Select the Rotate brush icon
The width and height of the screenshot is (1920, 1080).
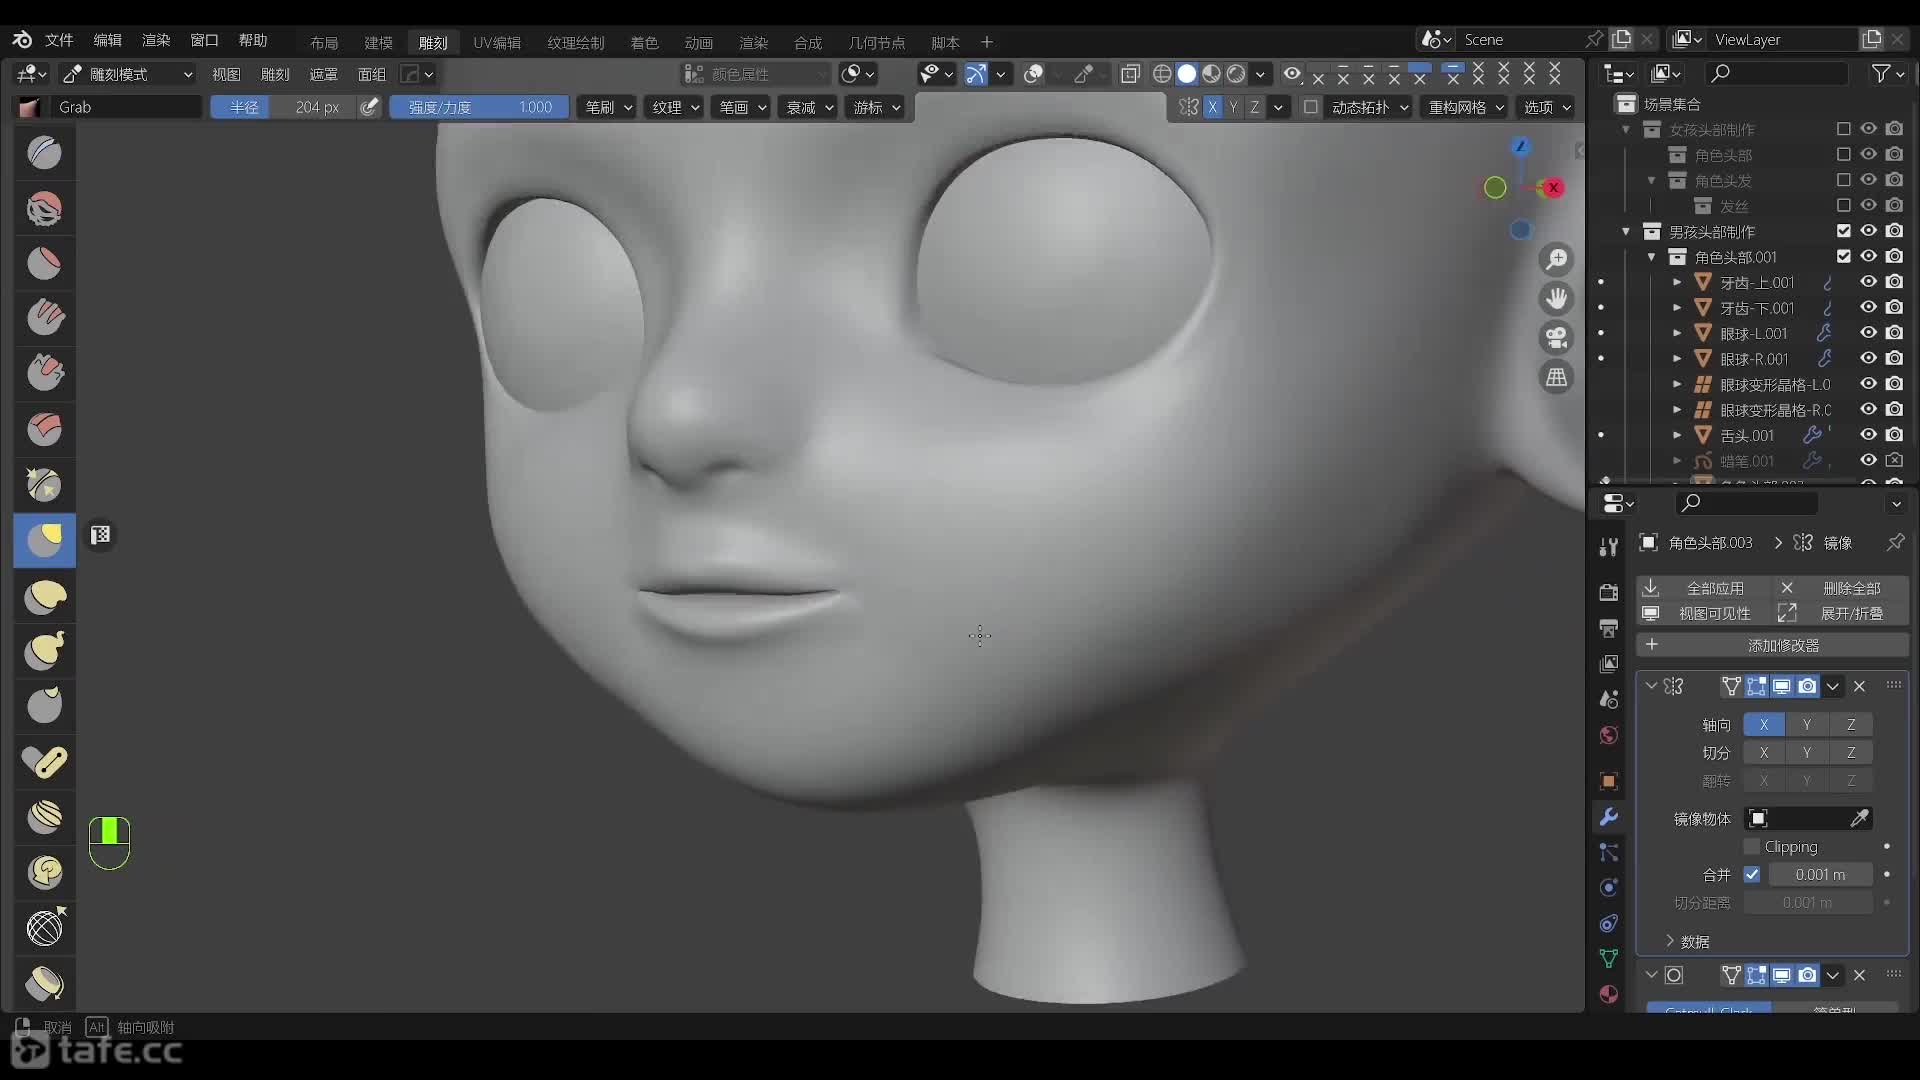[x=44, y=872]
